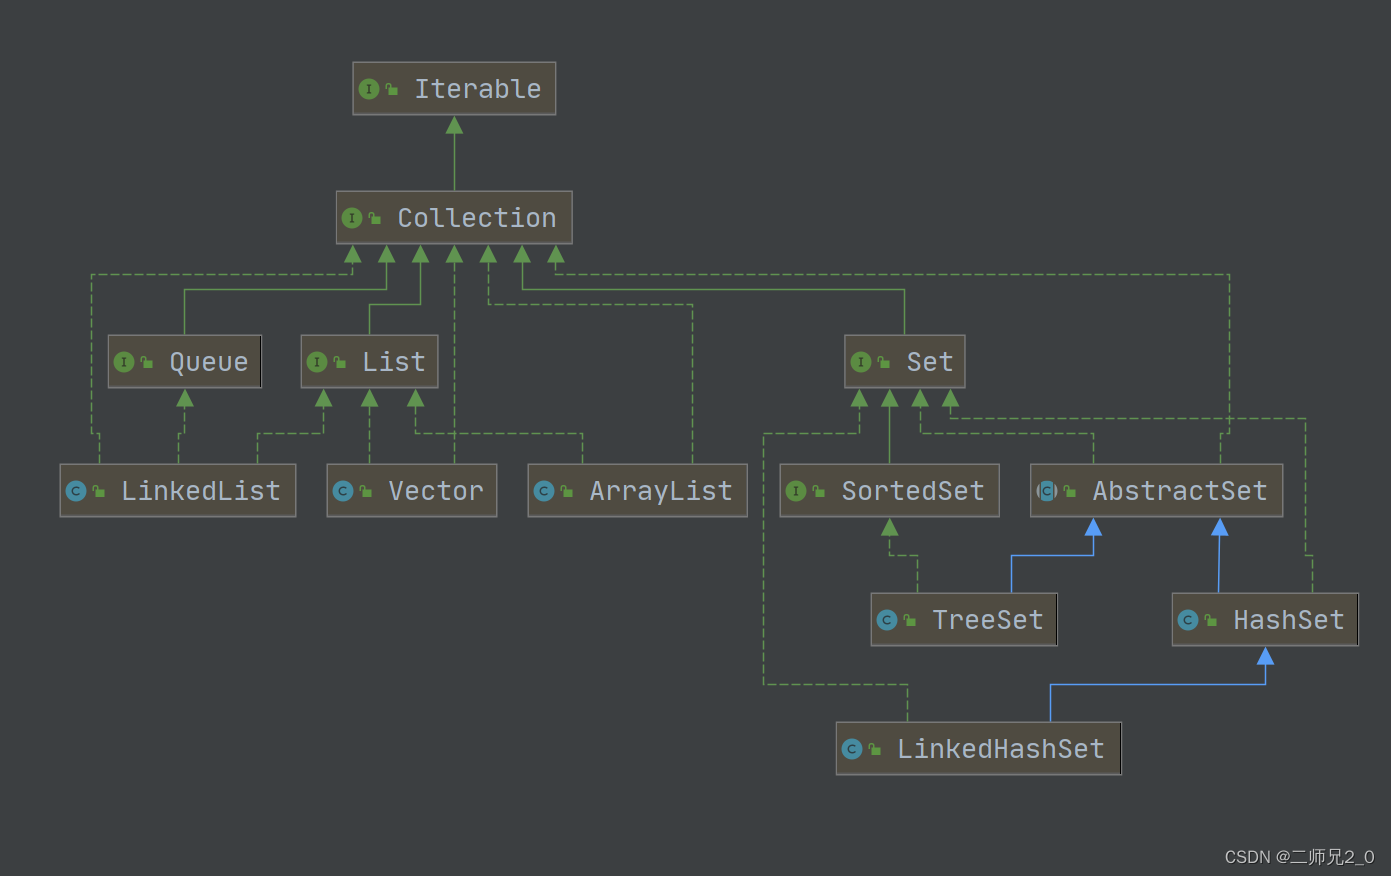Viewport: 1391px width, 876px height.
Task: Click the class icon on Vector
Action: tap(343, 491)
